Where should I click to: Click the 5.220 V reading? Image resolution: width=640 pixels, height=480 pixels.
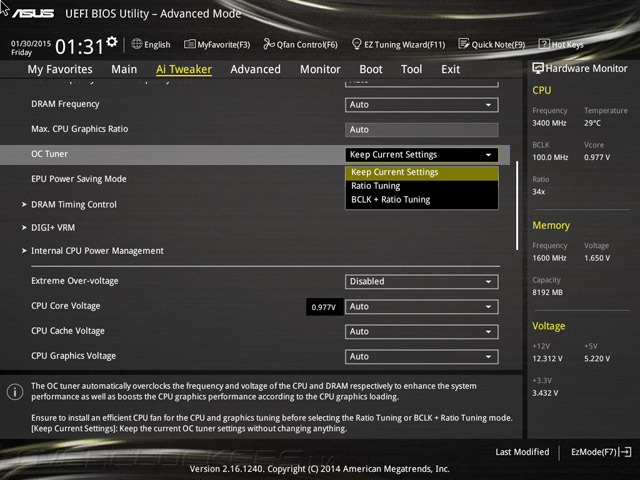tap(597, 358)
